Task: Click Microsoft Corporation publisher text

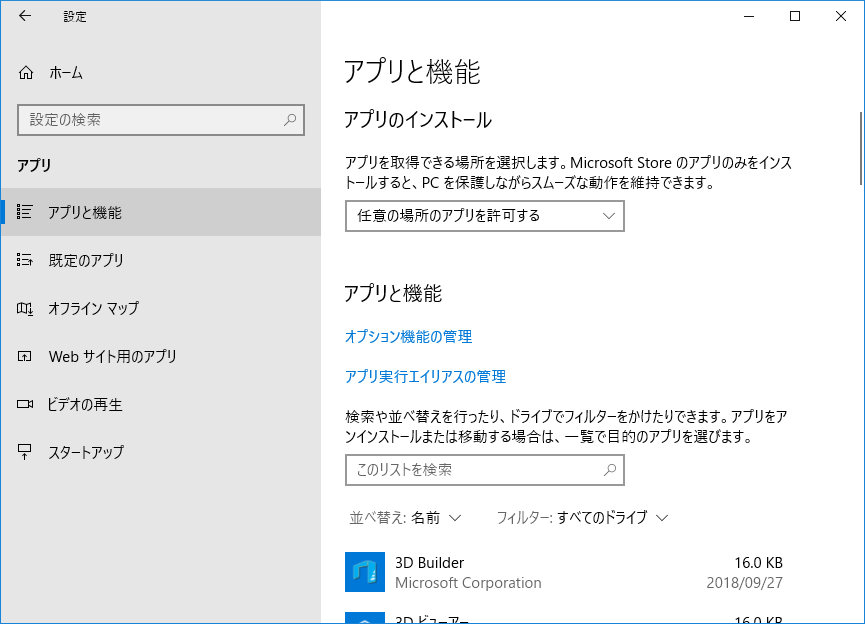Action: (x=468, y=583)
